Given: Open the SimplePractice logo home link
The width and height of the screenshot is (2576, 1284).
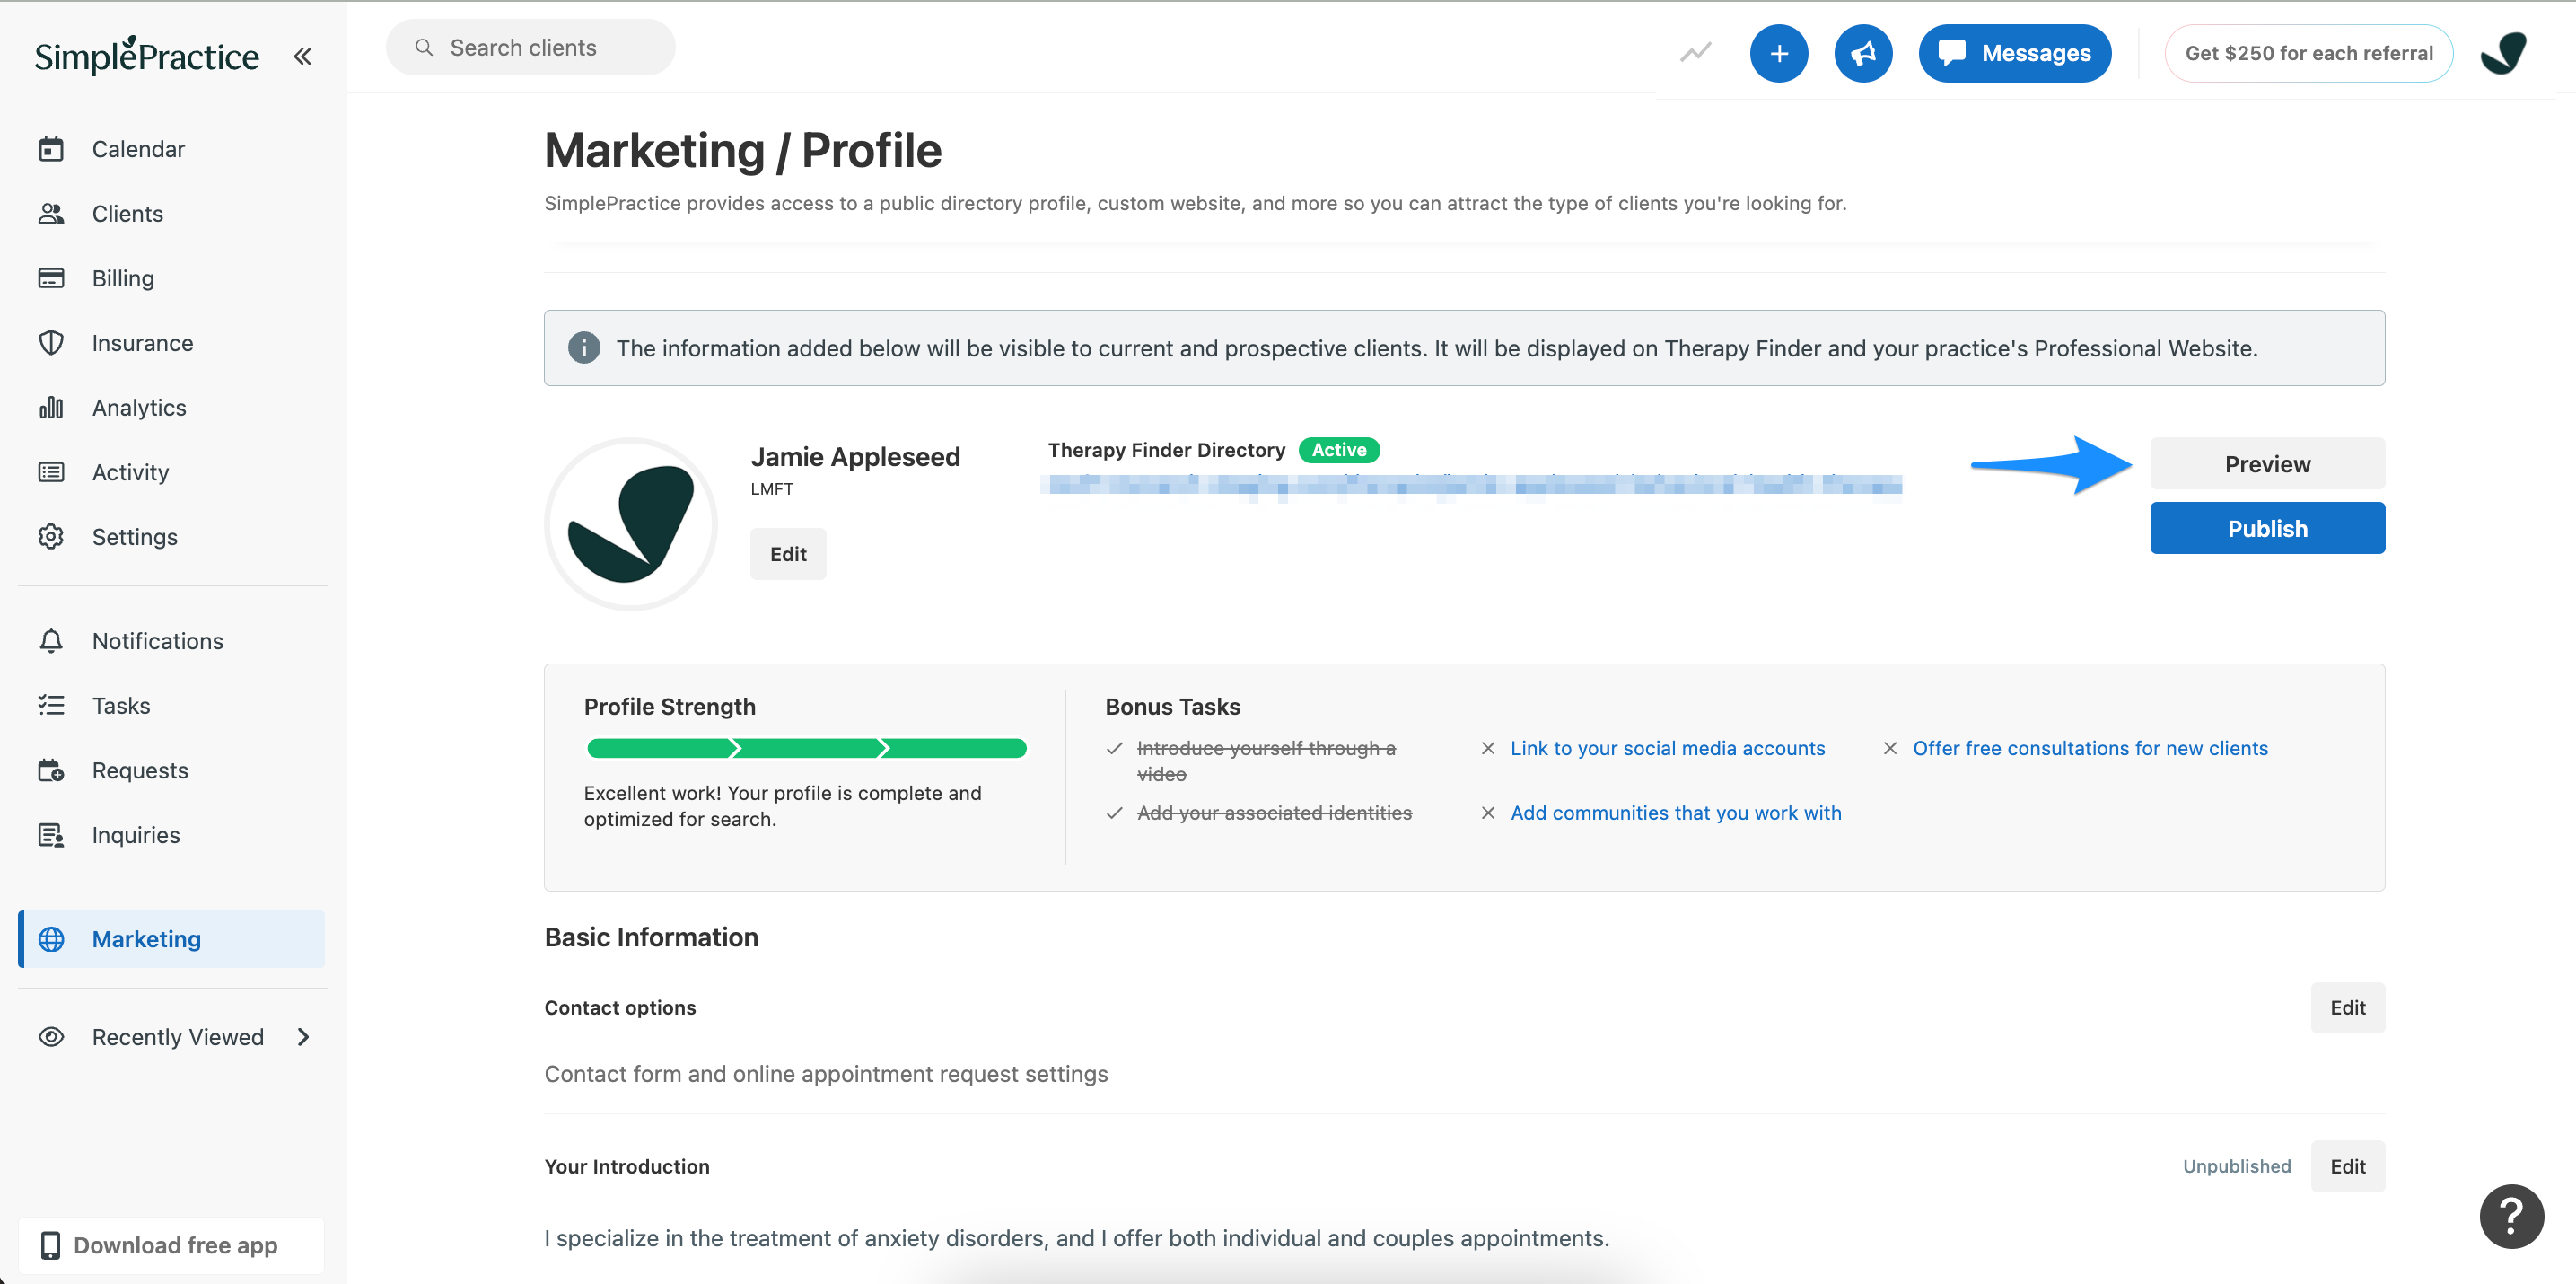Looking at the screenshot, I should tap(147, 56).
